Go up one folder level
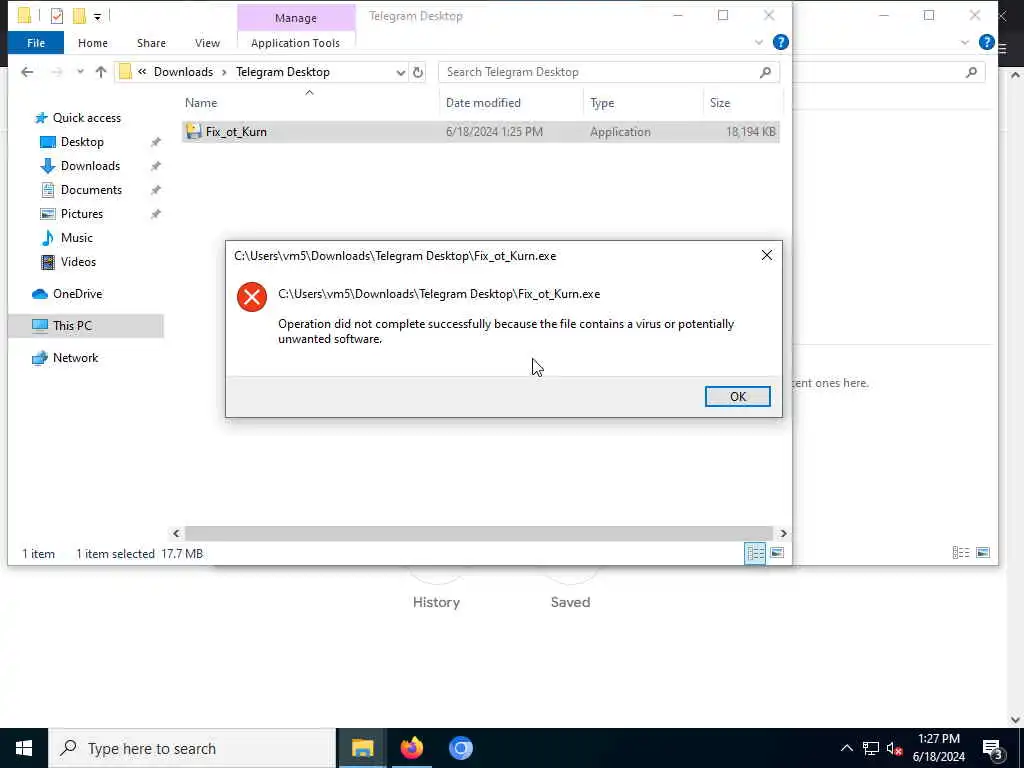The width and height of the screenshot is (1024, 768). click(101, 72)
